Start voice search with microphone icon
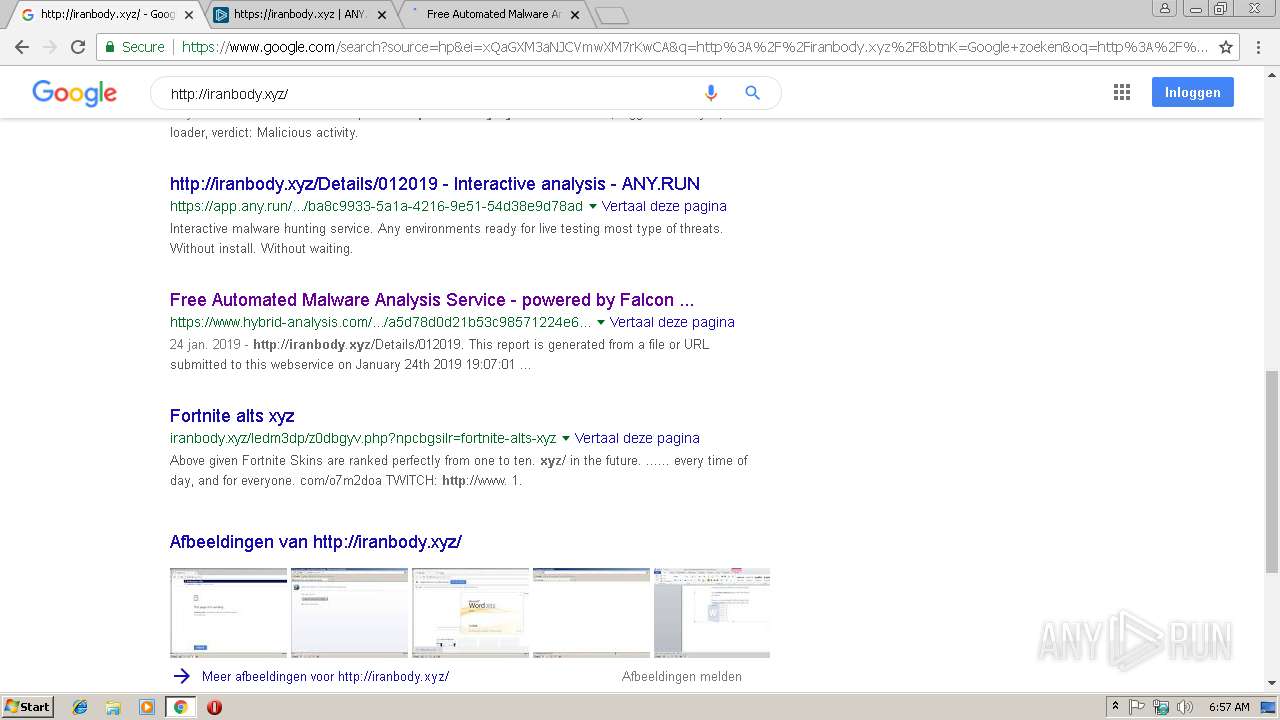The width and height of the screenshot is (1280, 720). [x=711, y=93]
